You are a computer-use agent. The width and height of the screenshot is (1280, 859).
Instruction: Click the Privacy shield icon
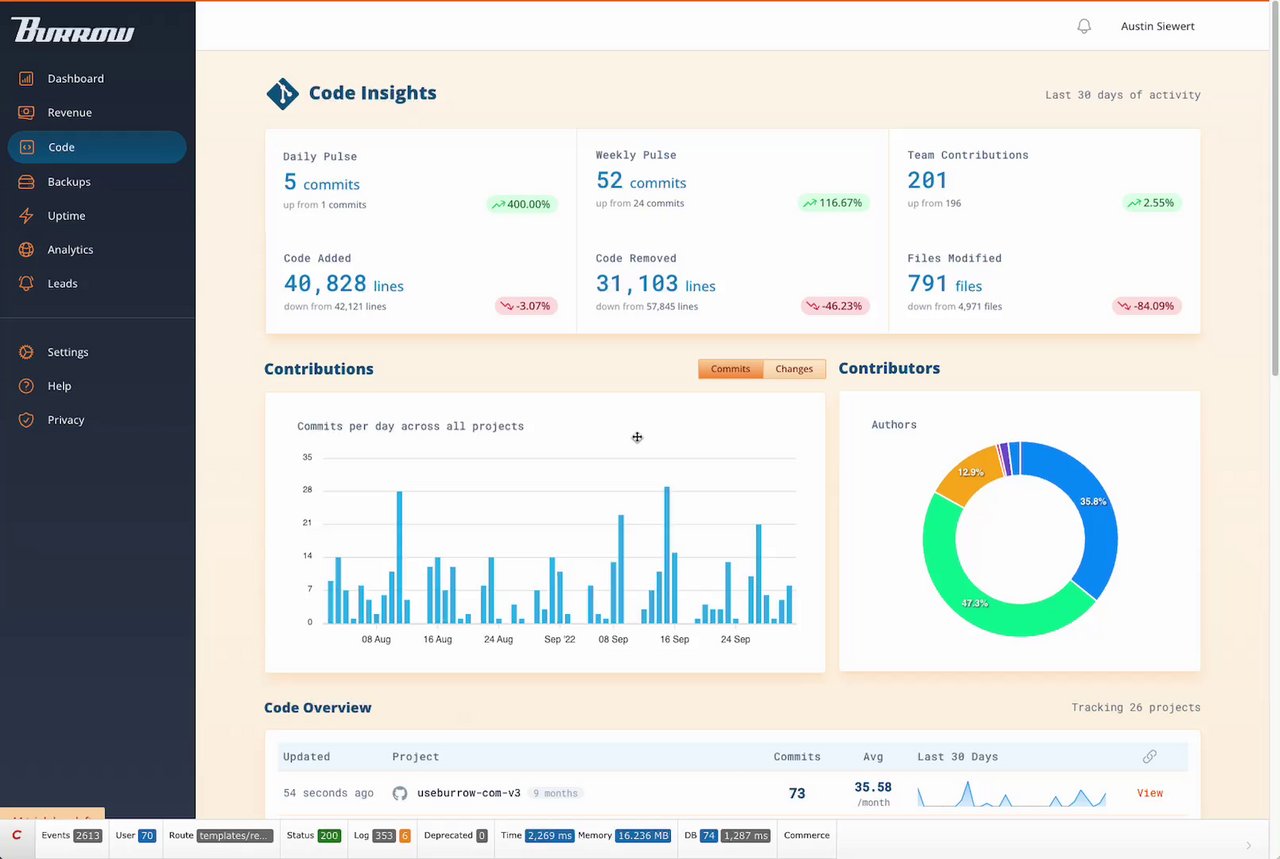coord(27,420)
